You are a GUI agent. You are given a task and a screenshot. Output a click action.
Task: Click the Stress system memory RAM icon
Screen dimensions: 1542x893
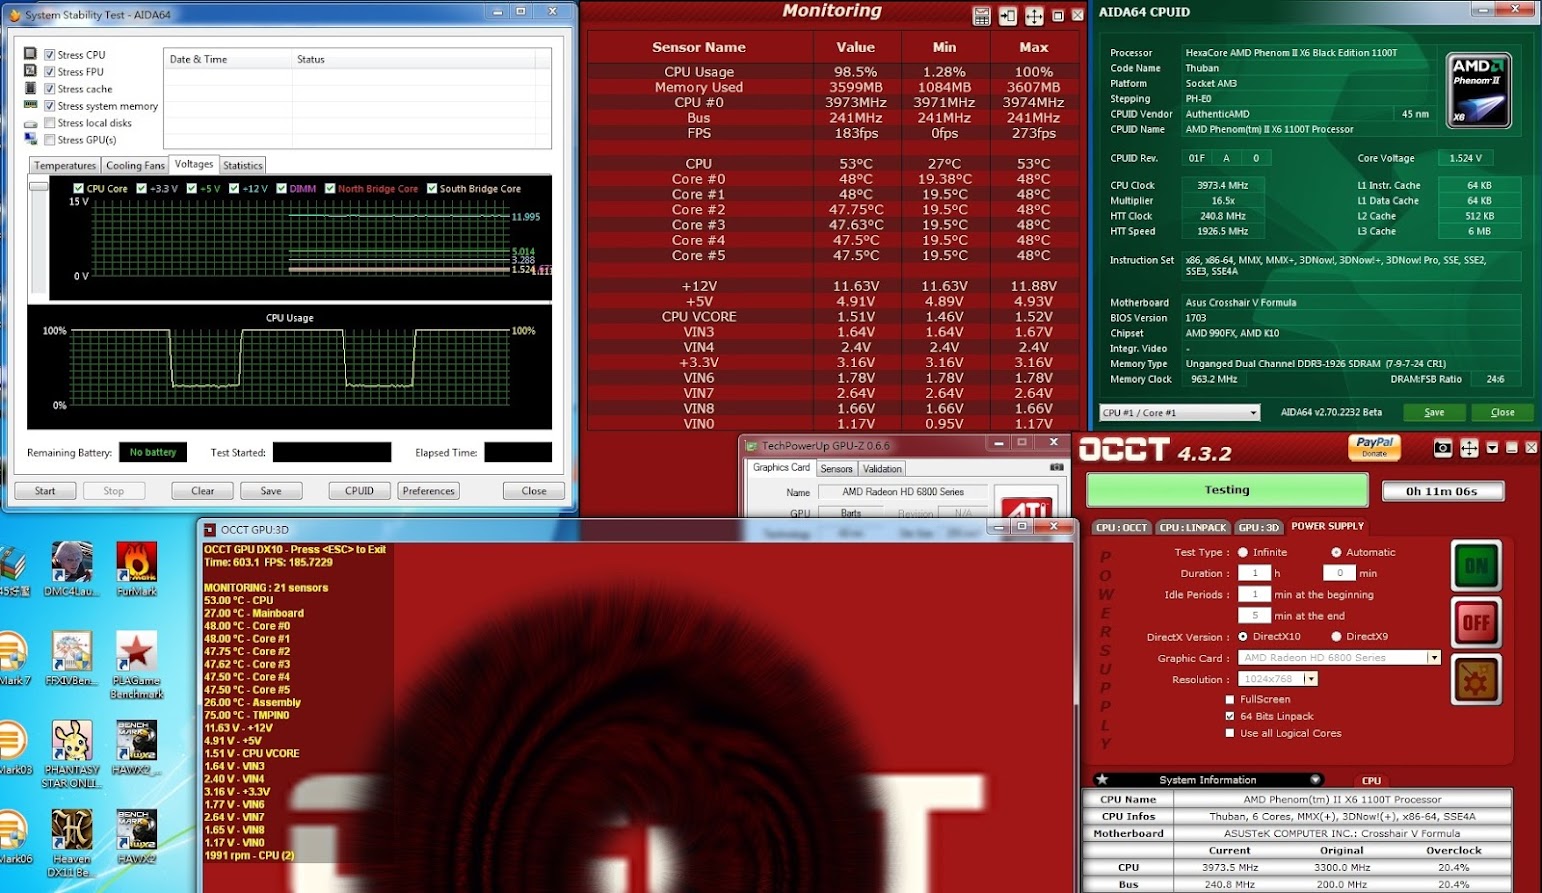[x=30, y=105]
